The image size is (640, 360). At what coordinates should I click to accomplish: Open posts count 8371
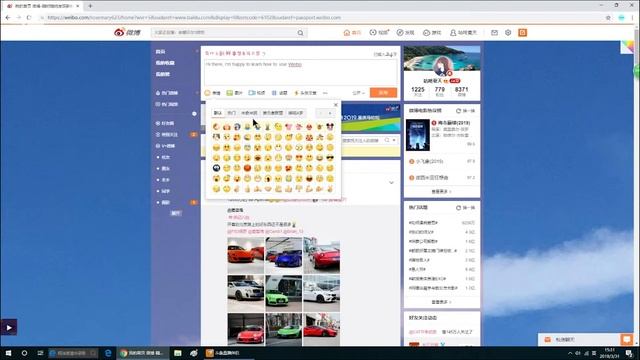(x=462, y=91)
